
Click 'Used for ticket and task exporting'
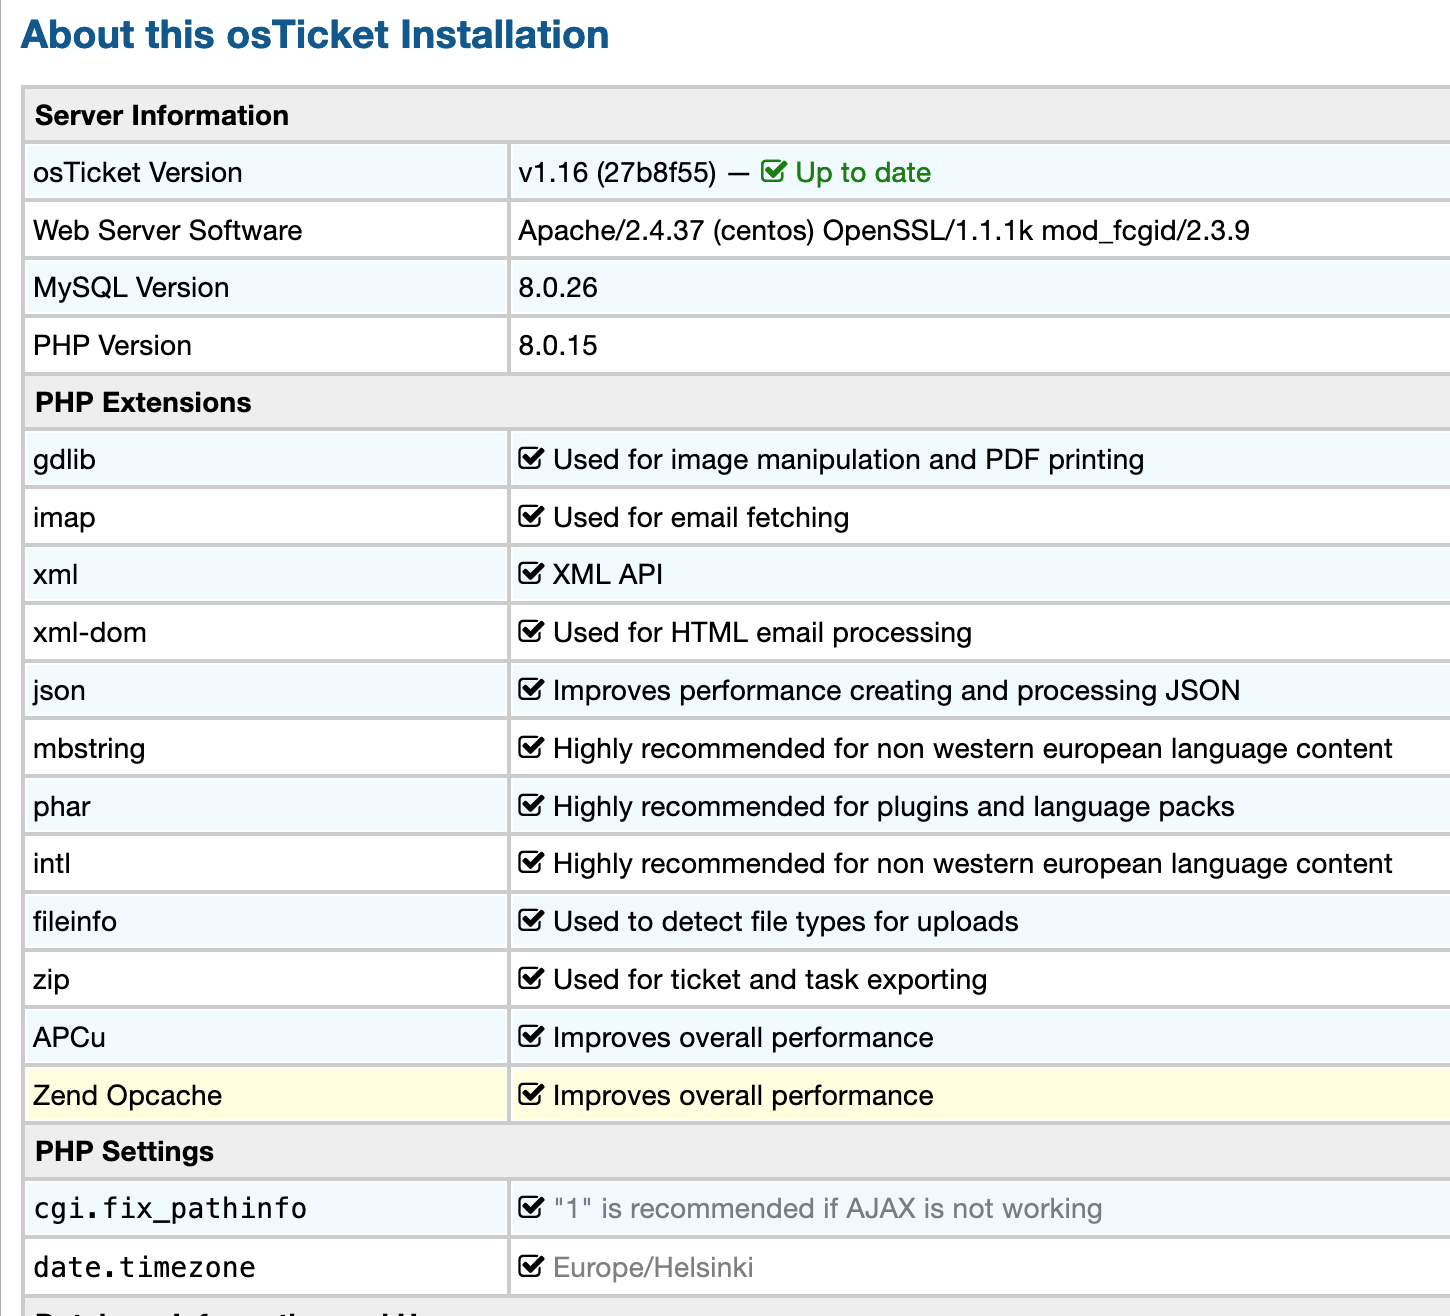[770, 979]
